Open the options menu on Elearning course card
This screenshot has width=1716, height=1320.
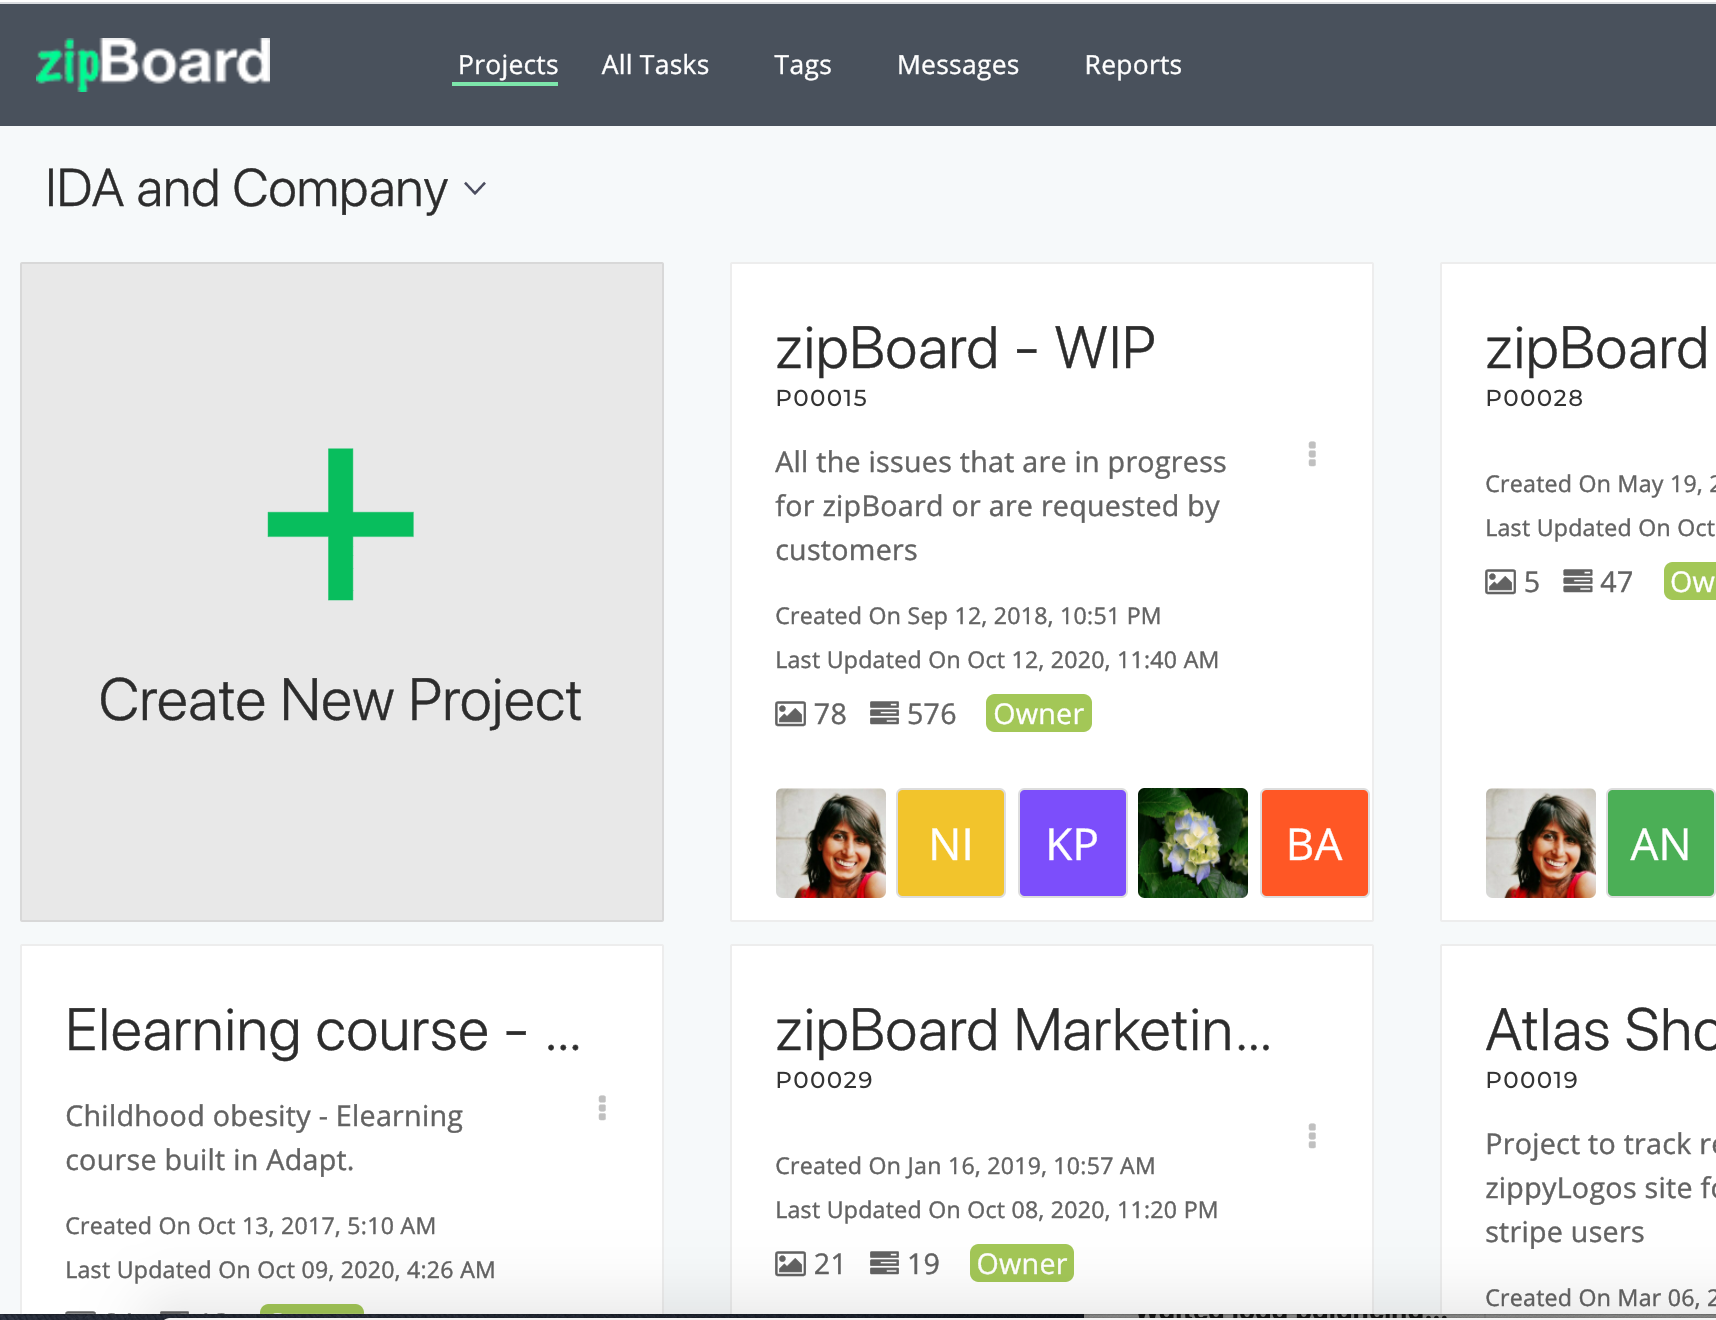click(x=602, y=1108)
